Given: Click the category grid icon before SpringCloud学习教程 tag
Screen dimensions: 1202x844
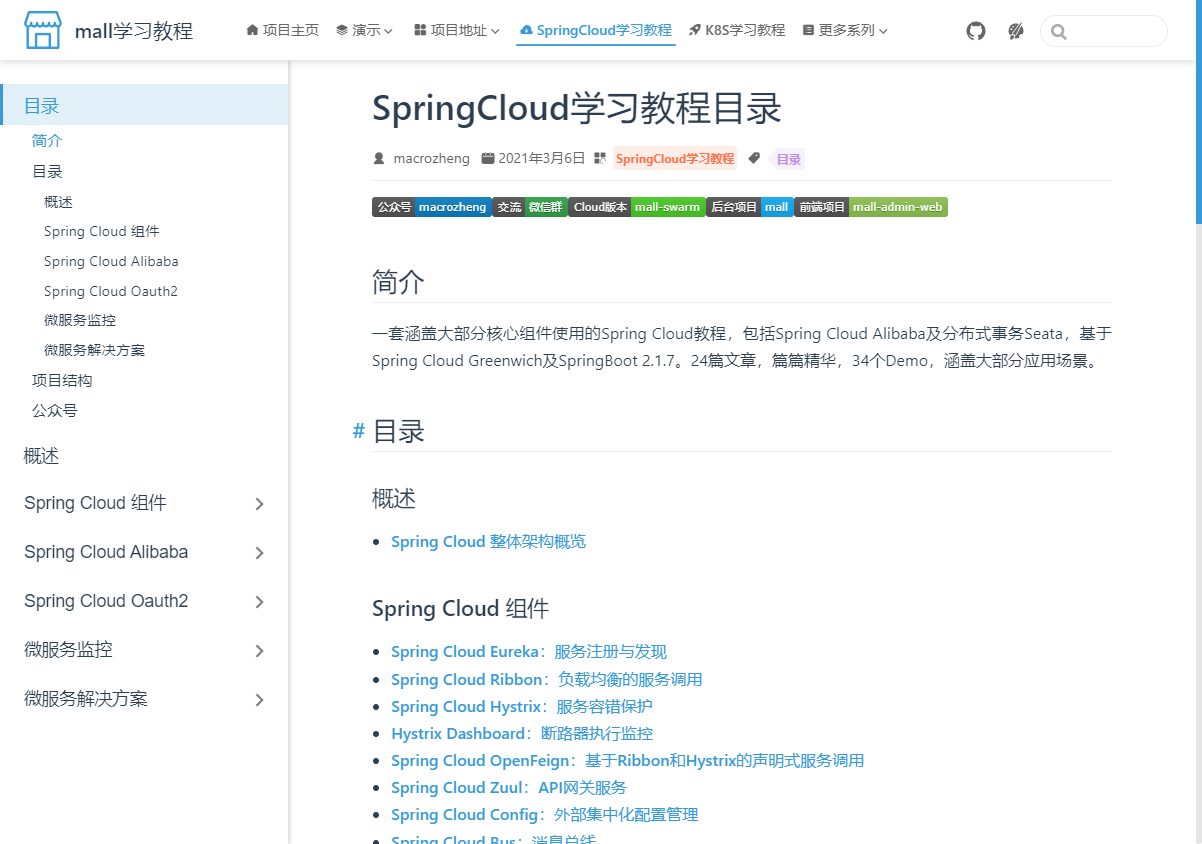Looking at the screenshot, I should click(600, 158).
